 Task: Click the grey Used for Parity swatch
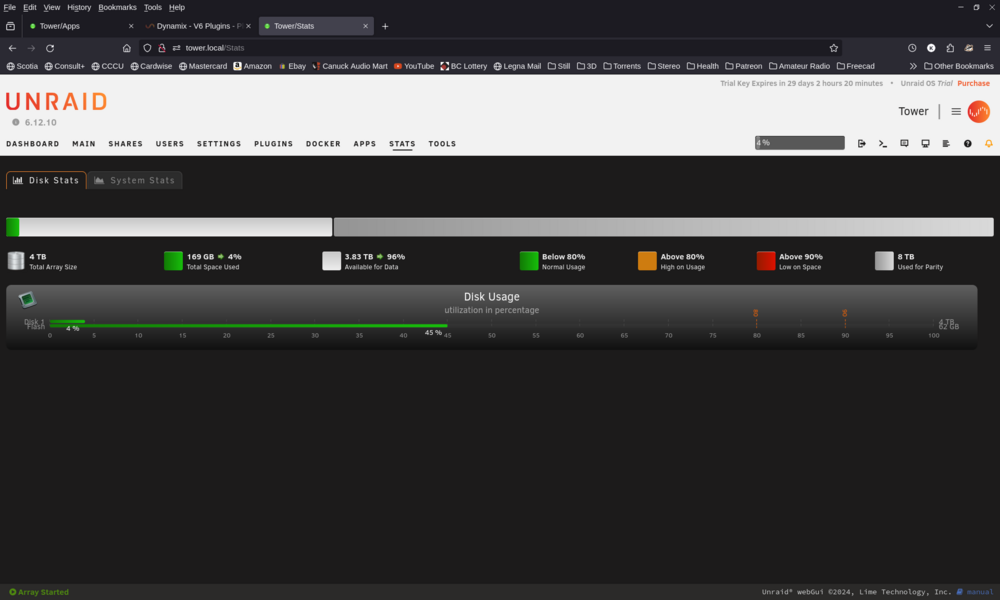884,260
